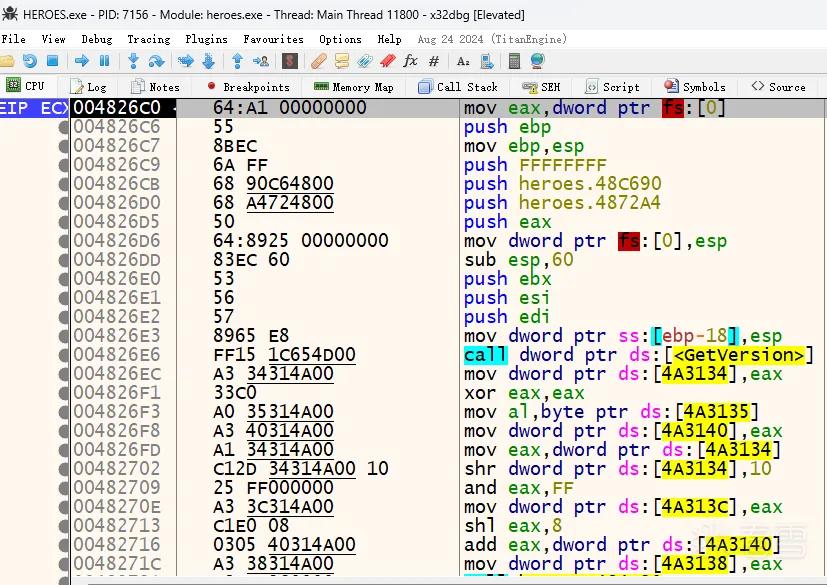This screenshot has width=827, height=585.
Task: Click the step into icon
Action: 133,61
